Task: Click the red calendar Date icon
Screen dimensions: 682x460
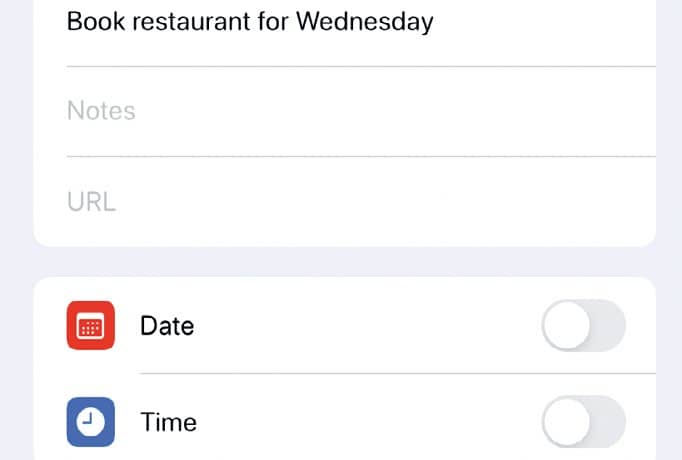Action: [90, 325]
